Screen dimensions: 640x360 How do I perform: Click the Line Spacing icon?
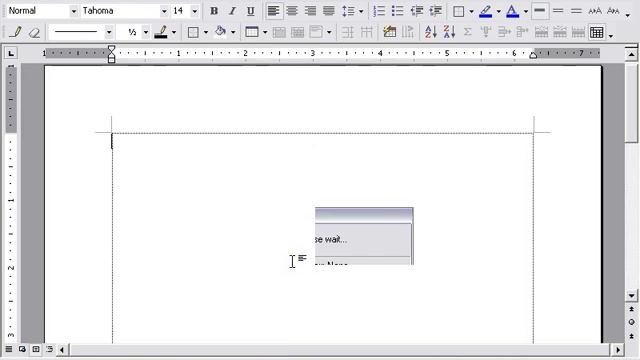pyautogui.click(x=348, y=11)
